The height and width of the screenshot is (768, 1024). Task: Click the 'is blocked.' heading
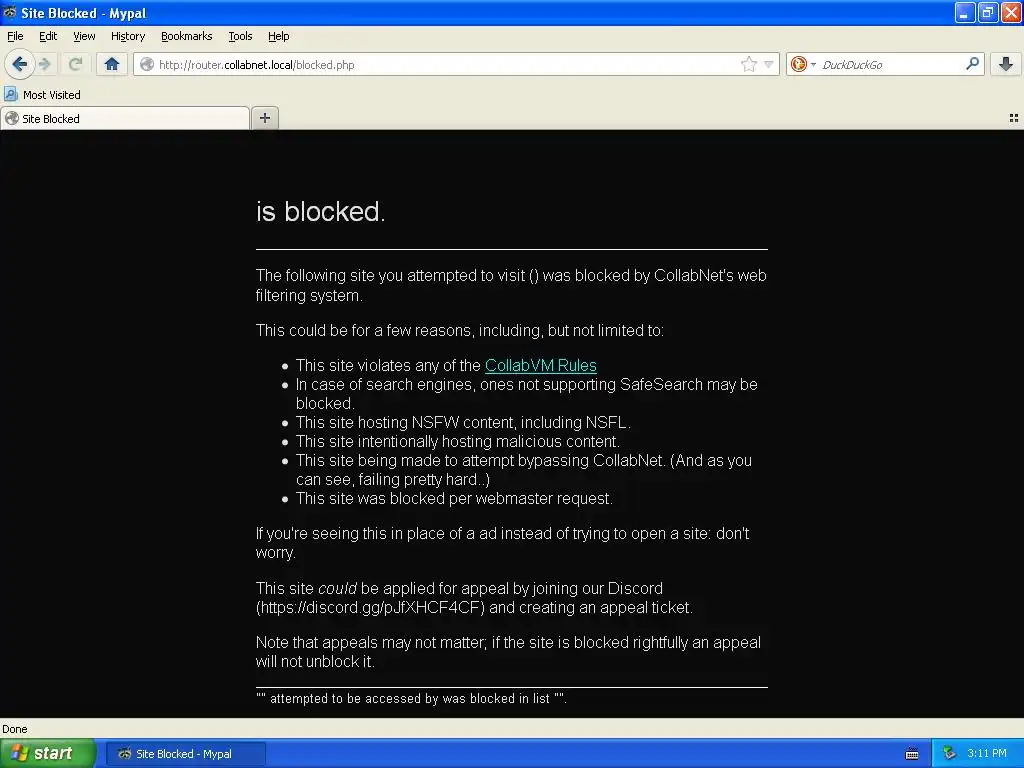pyautogui.click(x=320, y=212)
